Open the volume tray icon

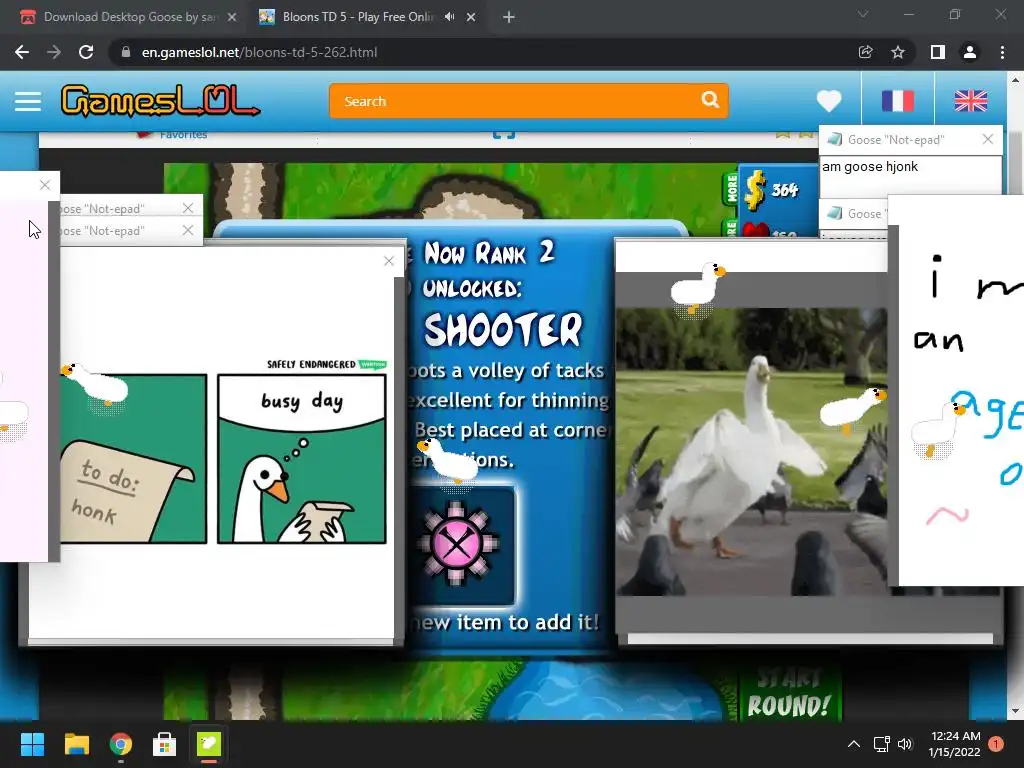click(x=904, y=744)
